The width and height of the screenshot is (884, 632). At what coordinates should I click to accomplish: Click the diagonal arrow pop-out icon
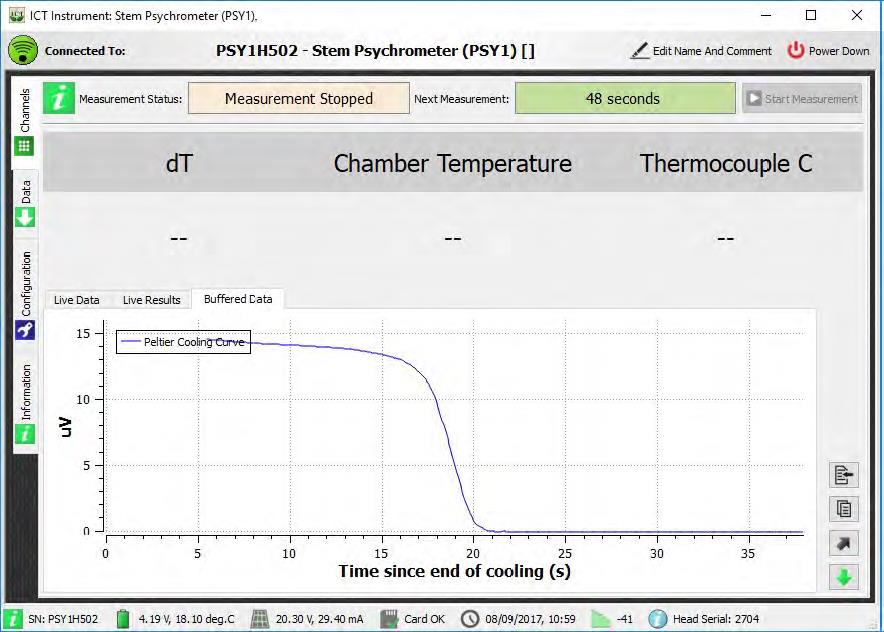tap(843, 544)
